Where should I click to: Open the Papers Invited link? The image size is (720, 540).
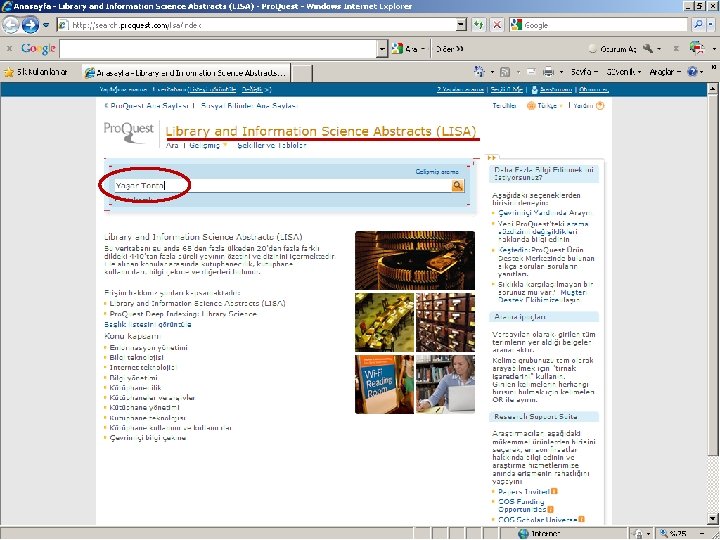click(524, 491)
